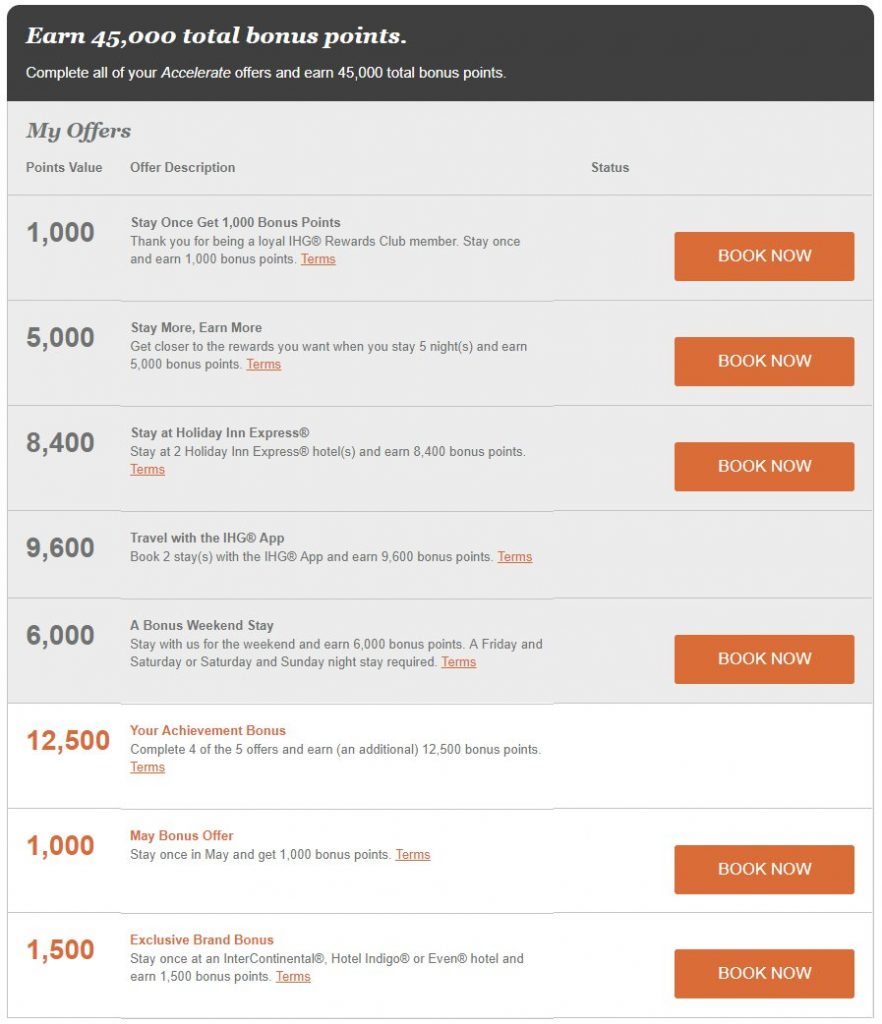882x1024 pixels.
Task: Open Terms for Exclusive Brand Bonus
Action: tap(293, 977)
